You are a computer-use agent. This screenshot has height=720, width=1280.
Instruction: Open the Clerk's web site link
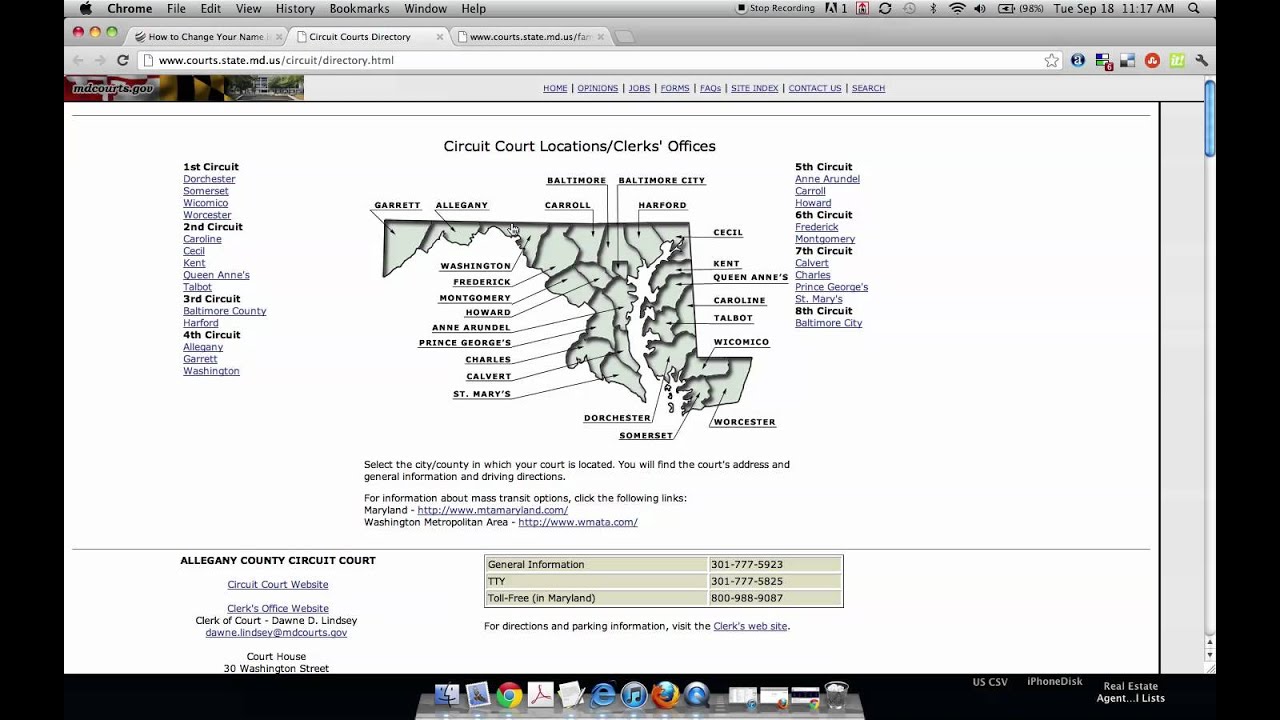(750, 626)
